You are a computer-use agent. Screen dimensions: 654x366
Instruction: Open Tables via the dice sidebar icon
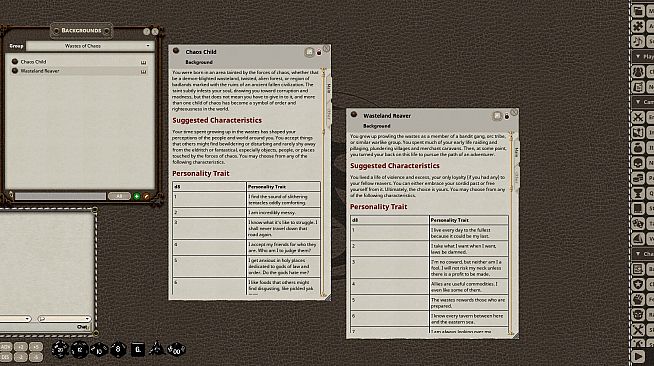638,223
